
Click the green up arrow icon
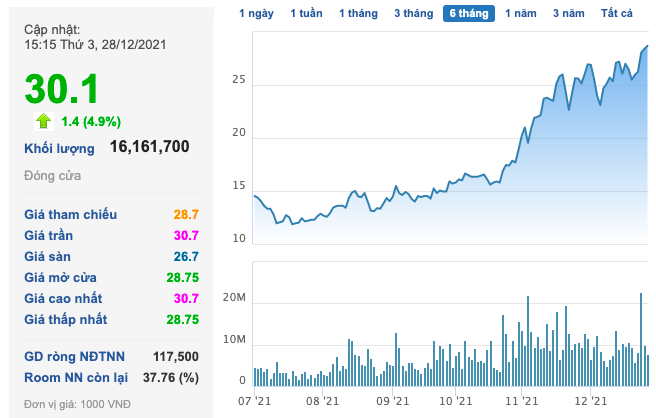[43, 121]
